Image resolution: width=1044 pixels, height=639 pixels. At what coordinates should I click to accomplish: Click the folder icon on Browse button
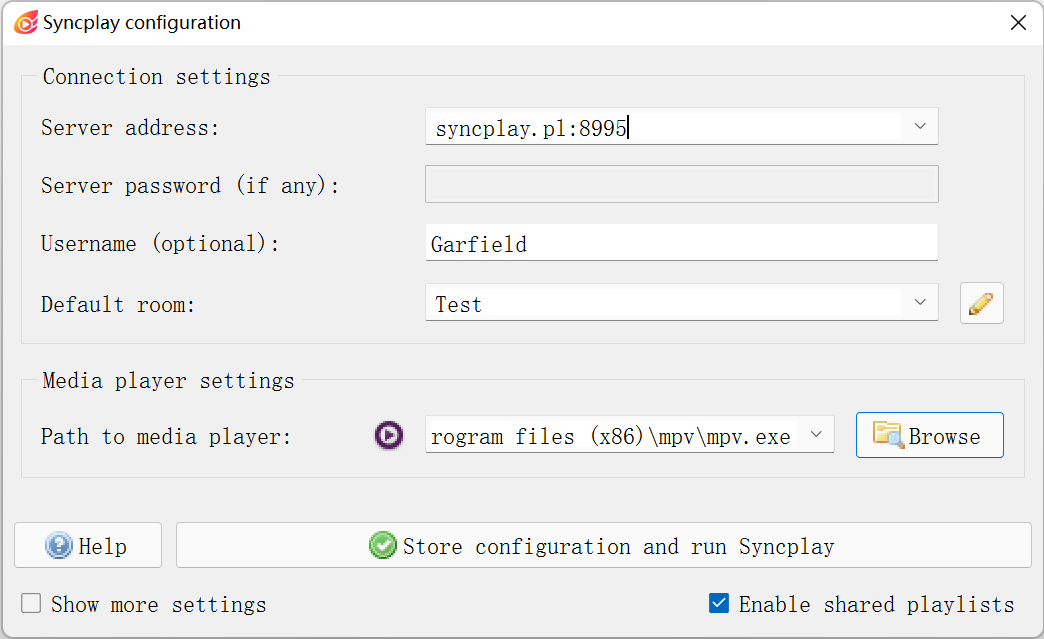pos(888,435)
